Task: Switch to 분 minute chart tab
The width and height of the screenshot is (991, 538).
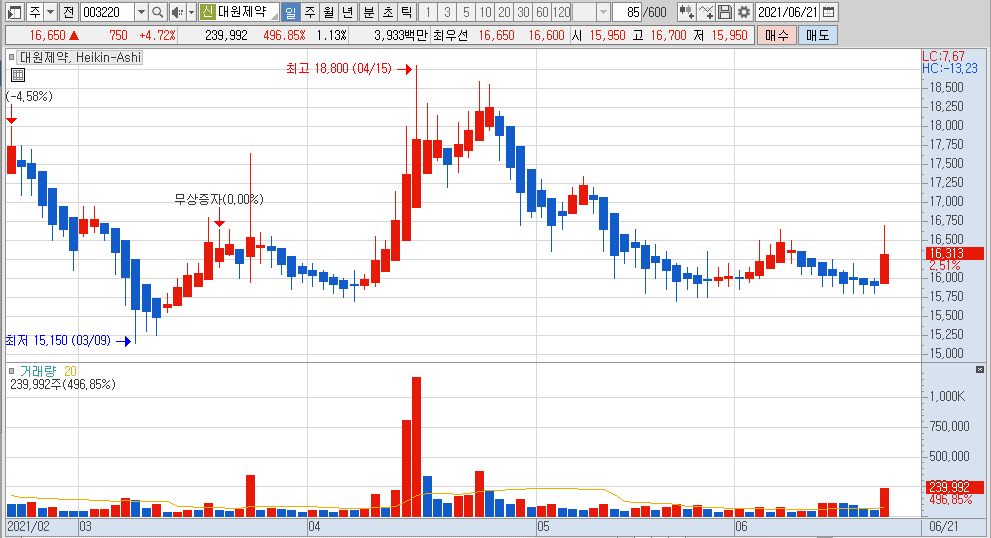Action: click(369, 11)
